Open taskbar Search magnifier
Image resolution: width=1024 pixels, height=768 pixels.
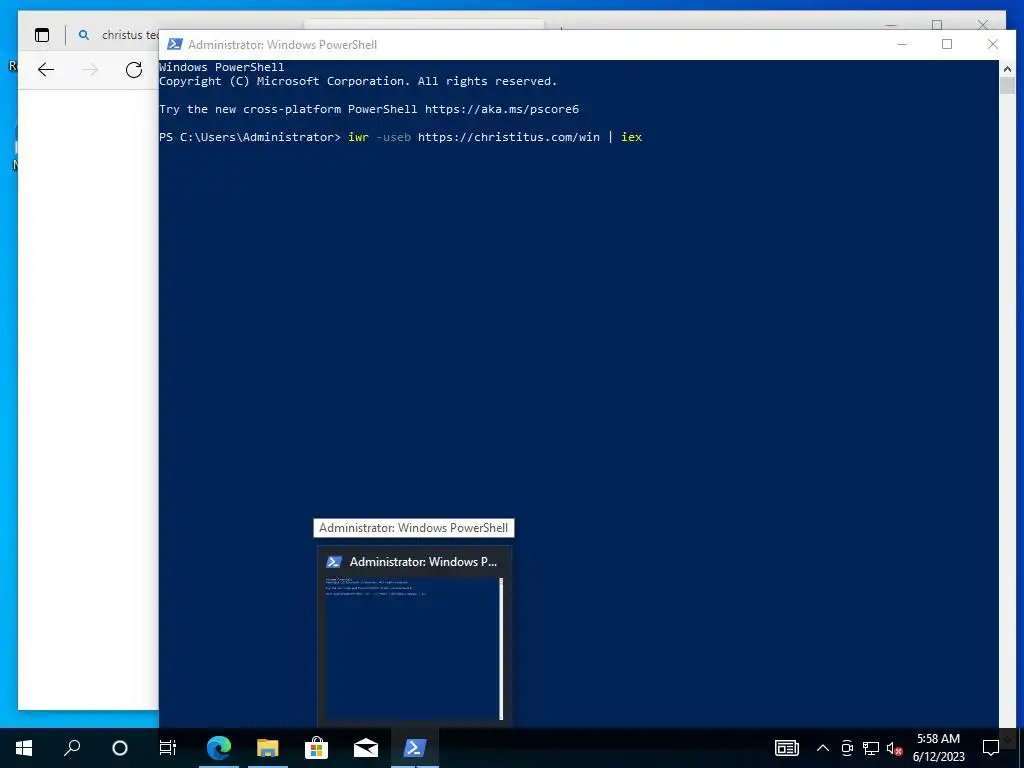[72, 748]
